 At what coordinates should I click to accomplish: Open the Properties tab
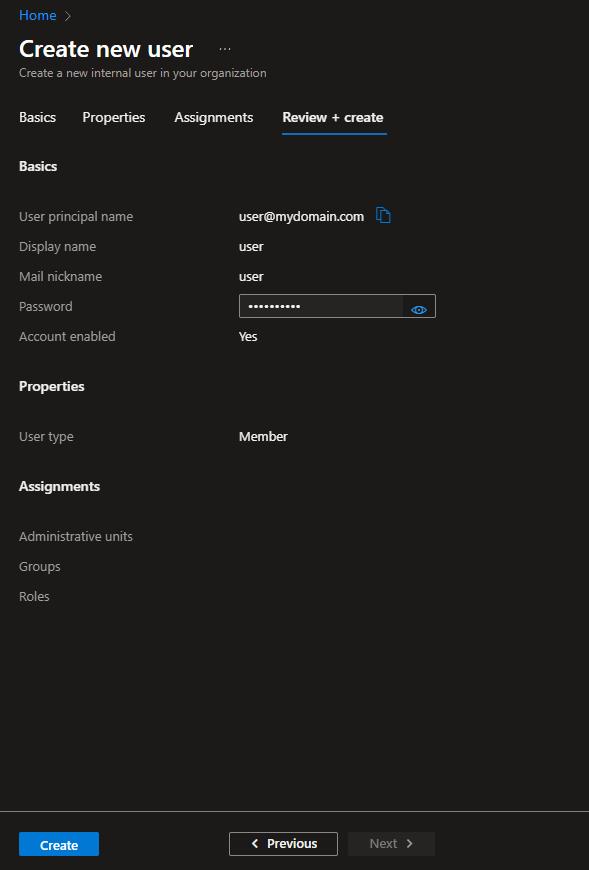[114, 117]
